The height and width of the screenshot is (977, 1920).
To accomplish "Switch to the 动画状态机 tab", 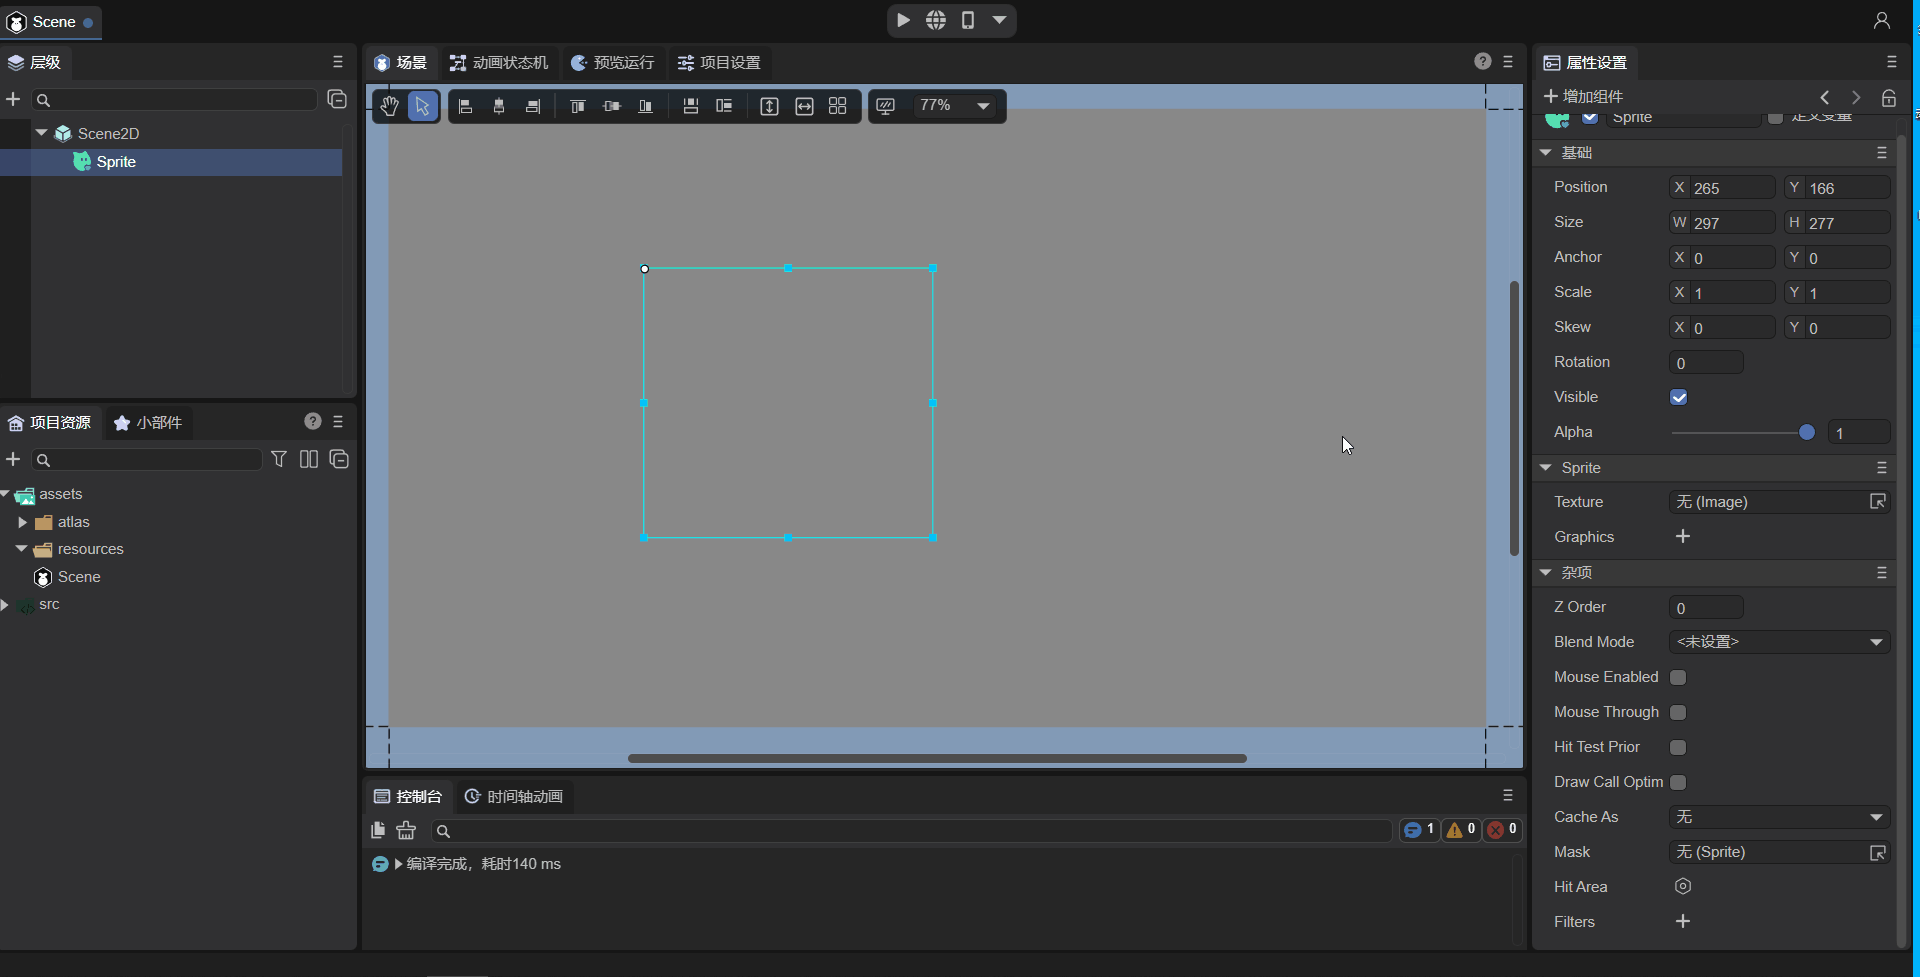I will 499,63.
